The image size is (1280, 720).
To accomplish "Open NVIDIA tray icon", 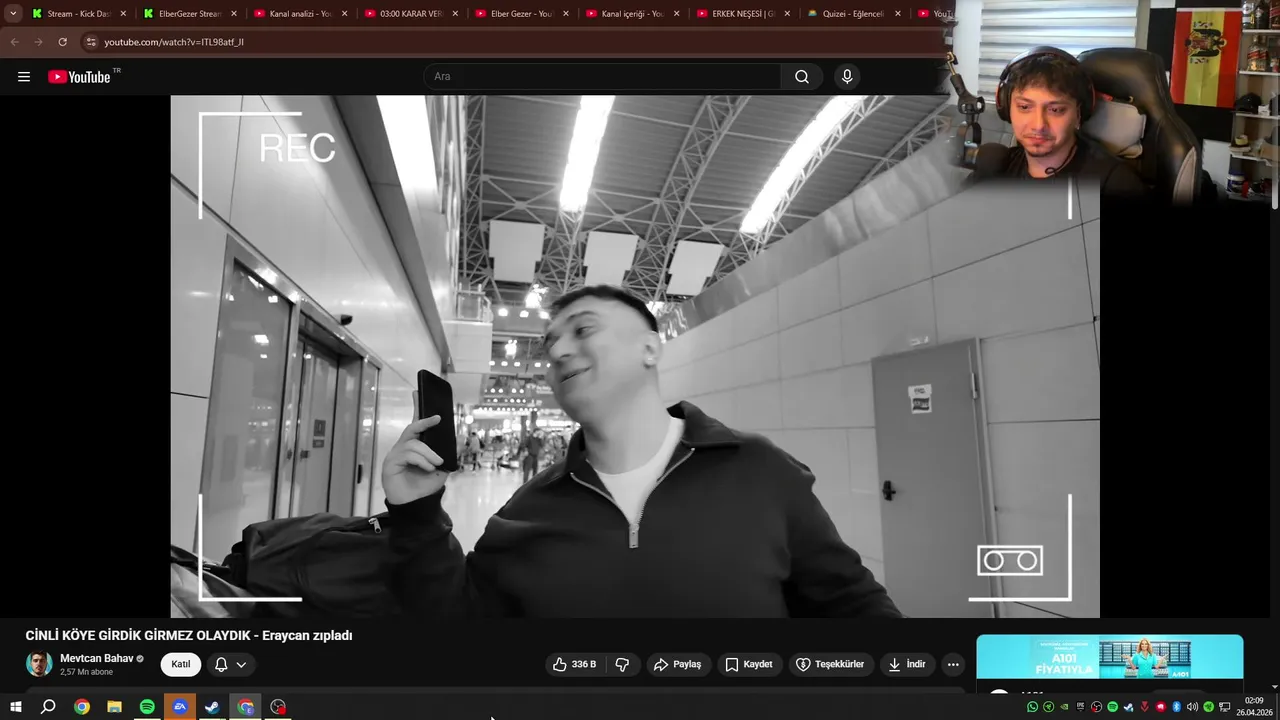I will coord(1064,707).
